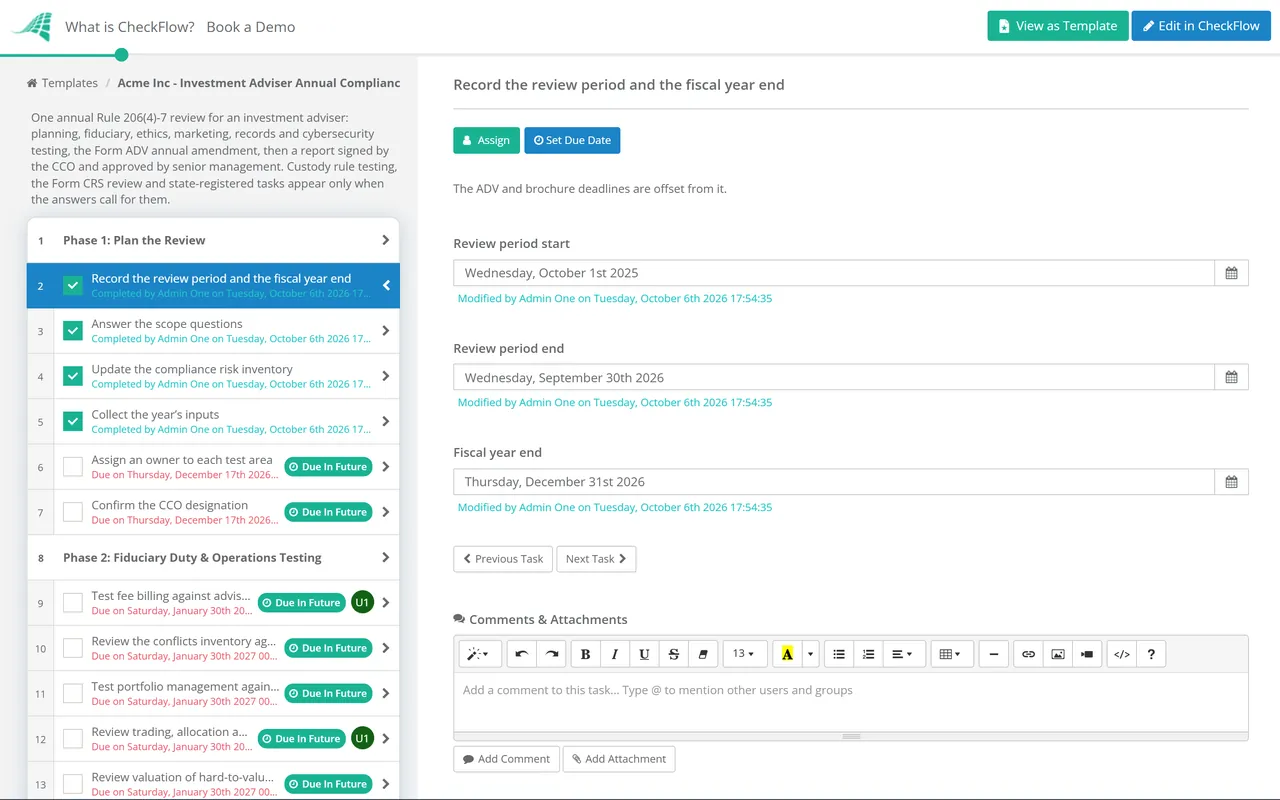Image resolution: width=1280 pixels, height=800 pixels.
Task: Click the Next Task button
Action: point(597,559)
